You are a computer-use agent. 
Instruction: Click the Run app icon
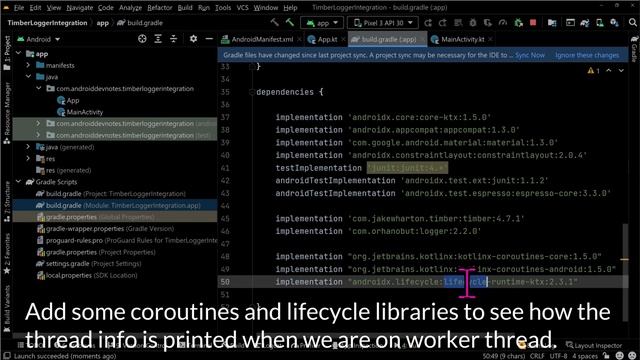click(x=428, y=23)
